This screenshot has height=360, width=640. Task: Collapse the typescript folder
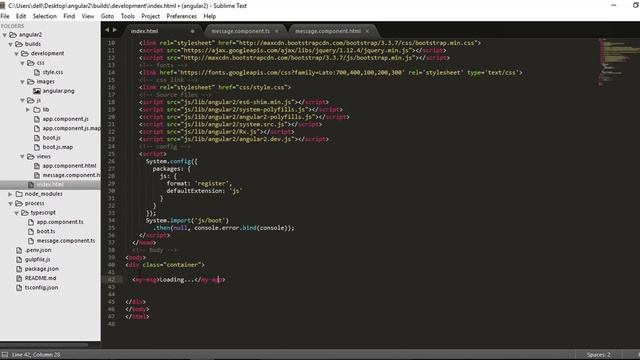(x=17, y=213)
